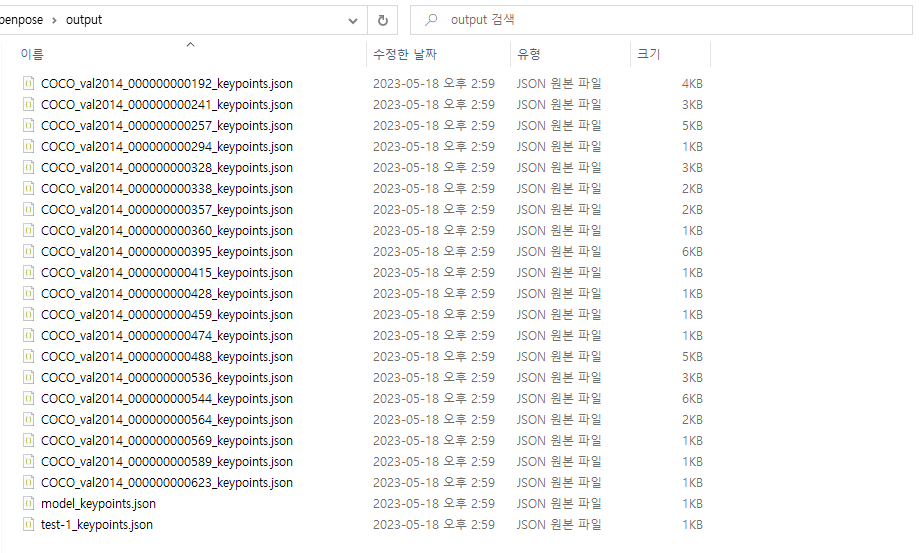Select file name COCO_val2014_000000000395_keypoints.json
Image resolution: width=919 pixels, height=553 pixels.
click(x=167, y=252)
